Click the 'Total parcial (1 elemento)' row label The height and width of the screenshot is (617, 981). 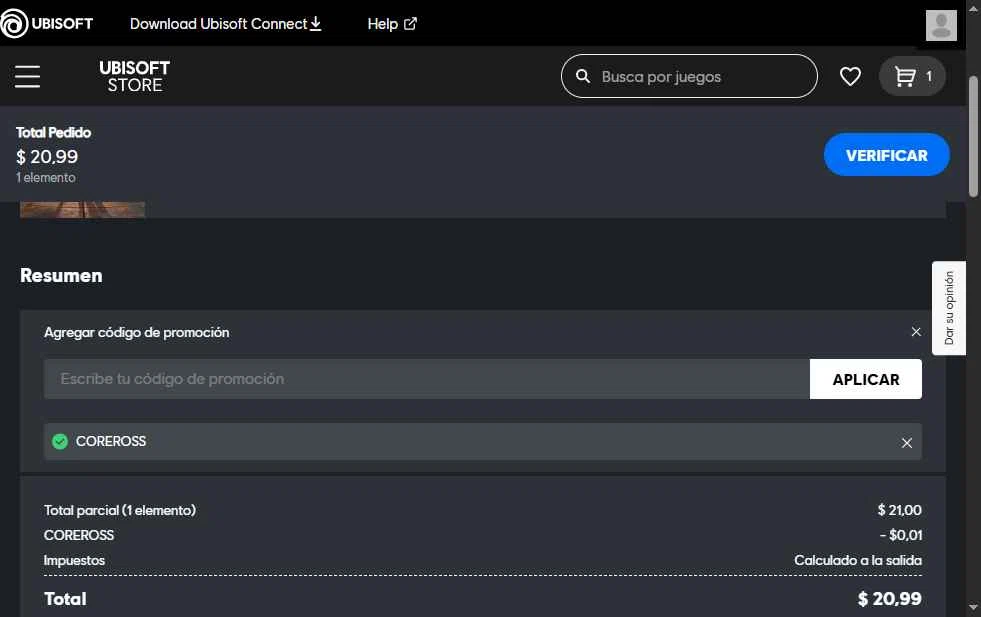119,510
